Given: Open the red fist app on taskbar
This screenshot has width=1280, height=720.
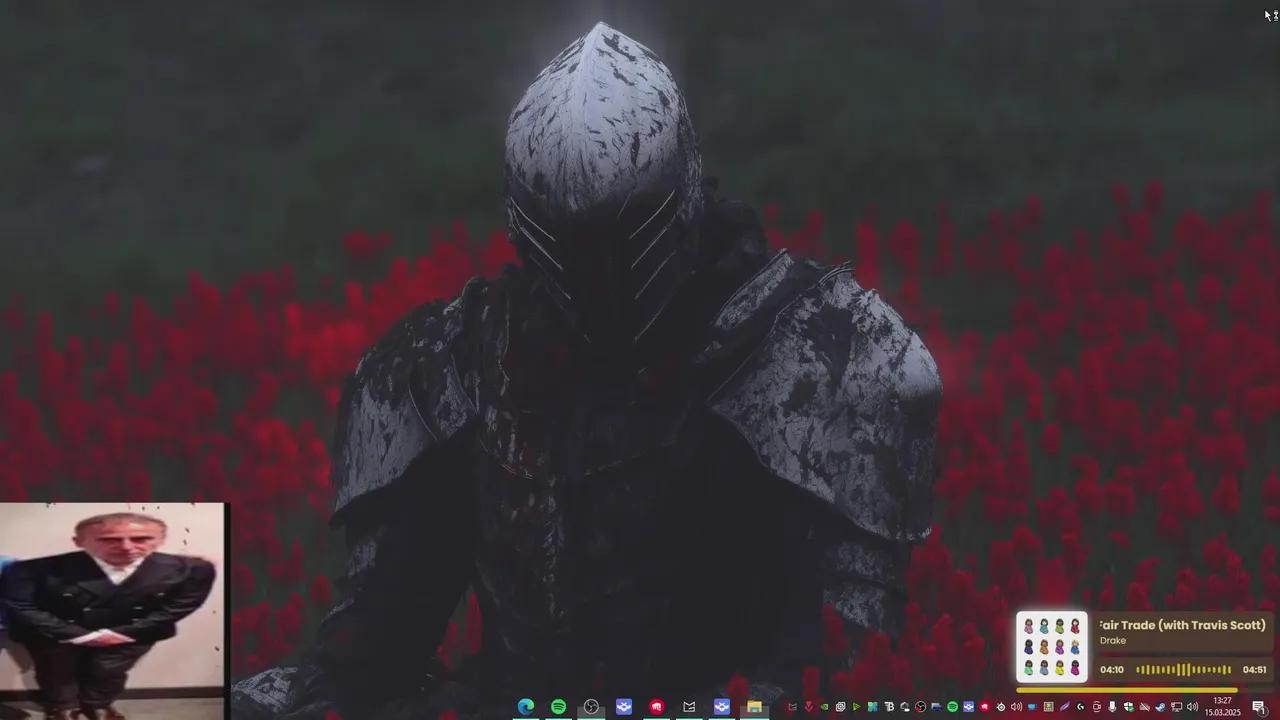Looking at the screenshot, I should pos(656,707).
